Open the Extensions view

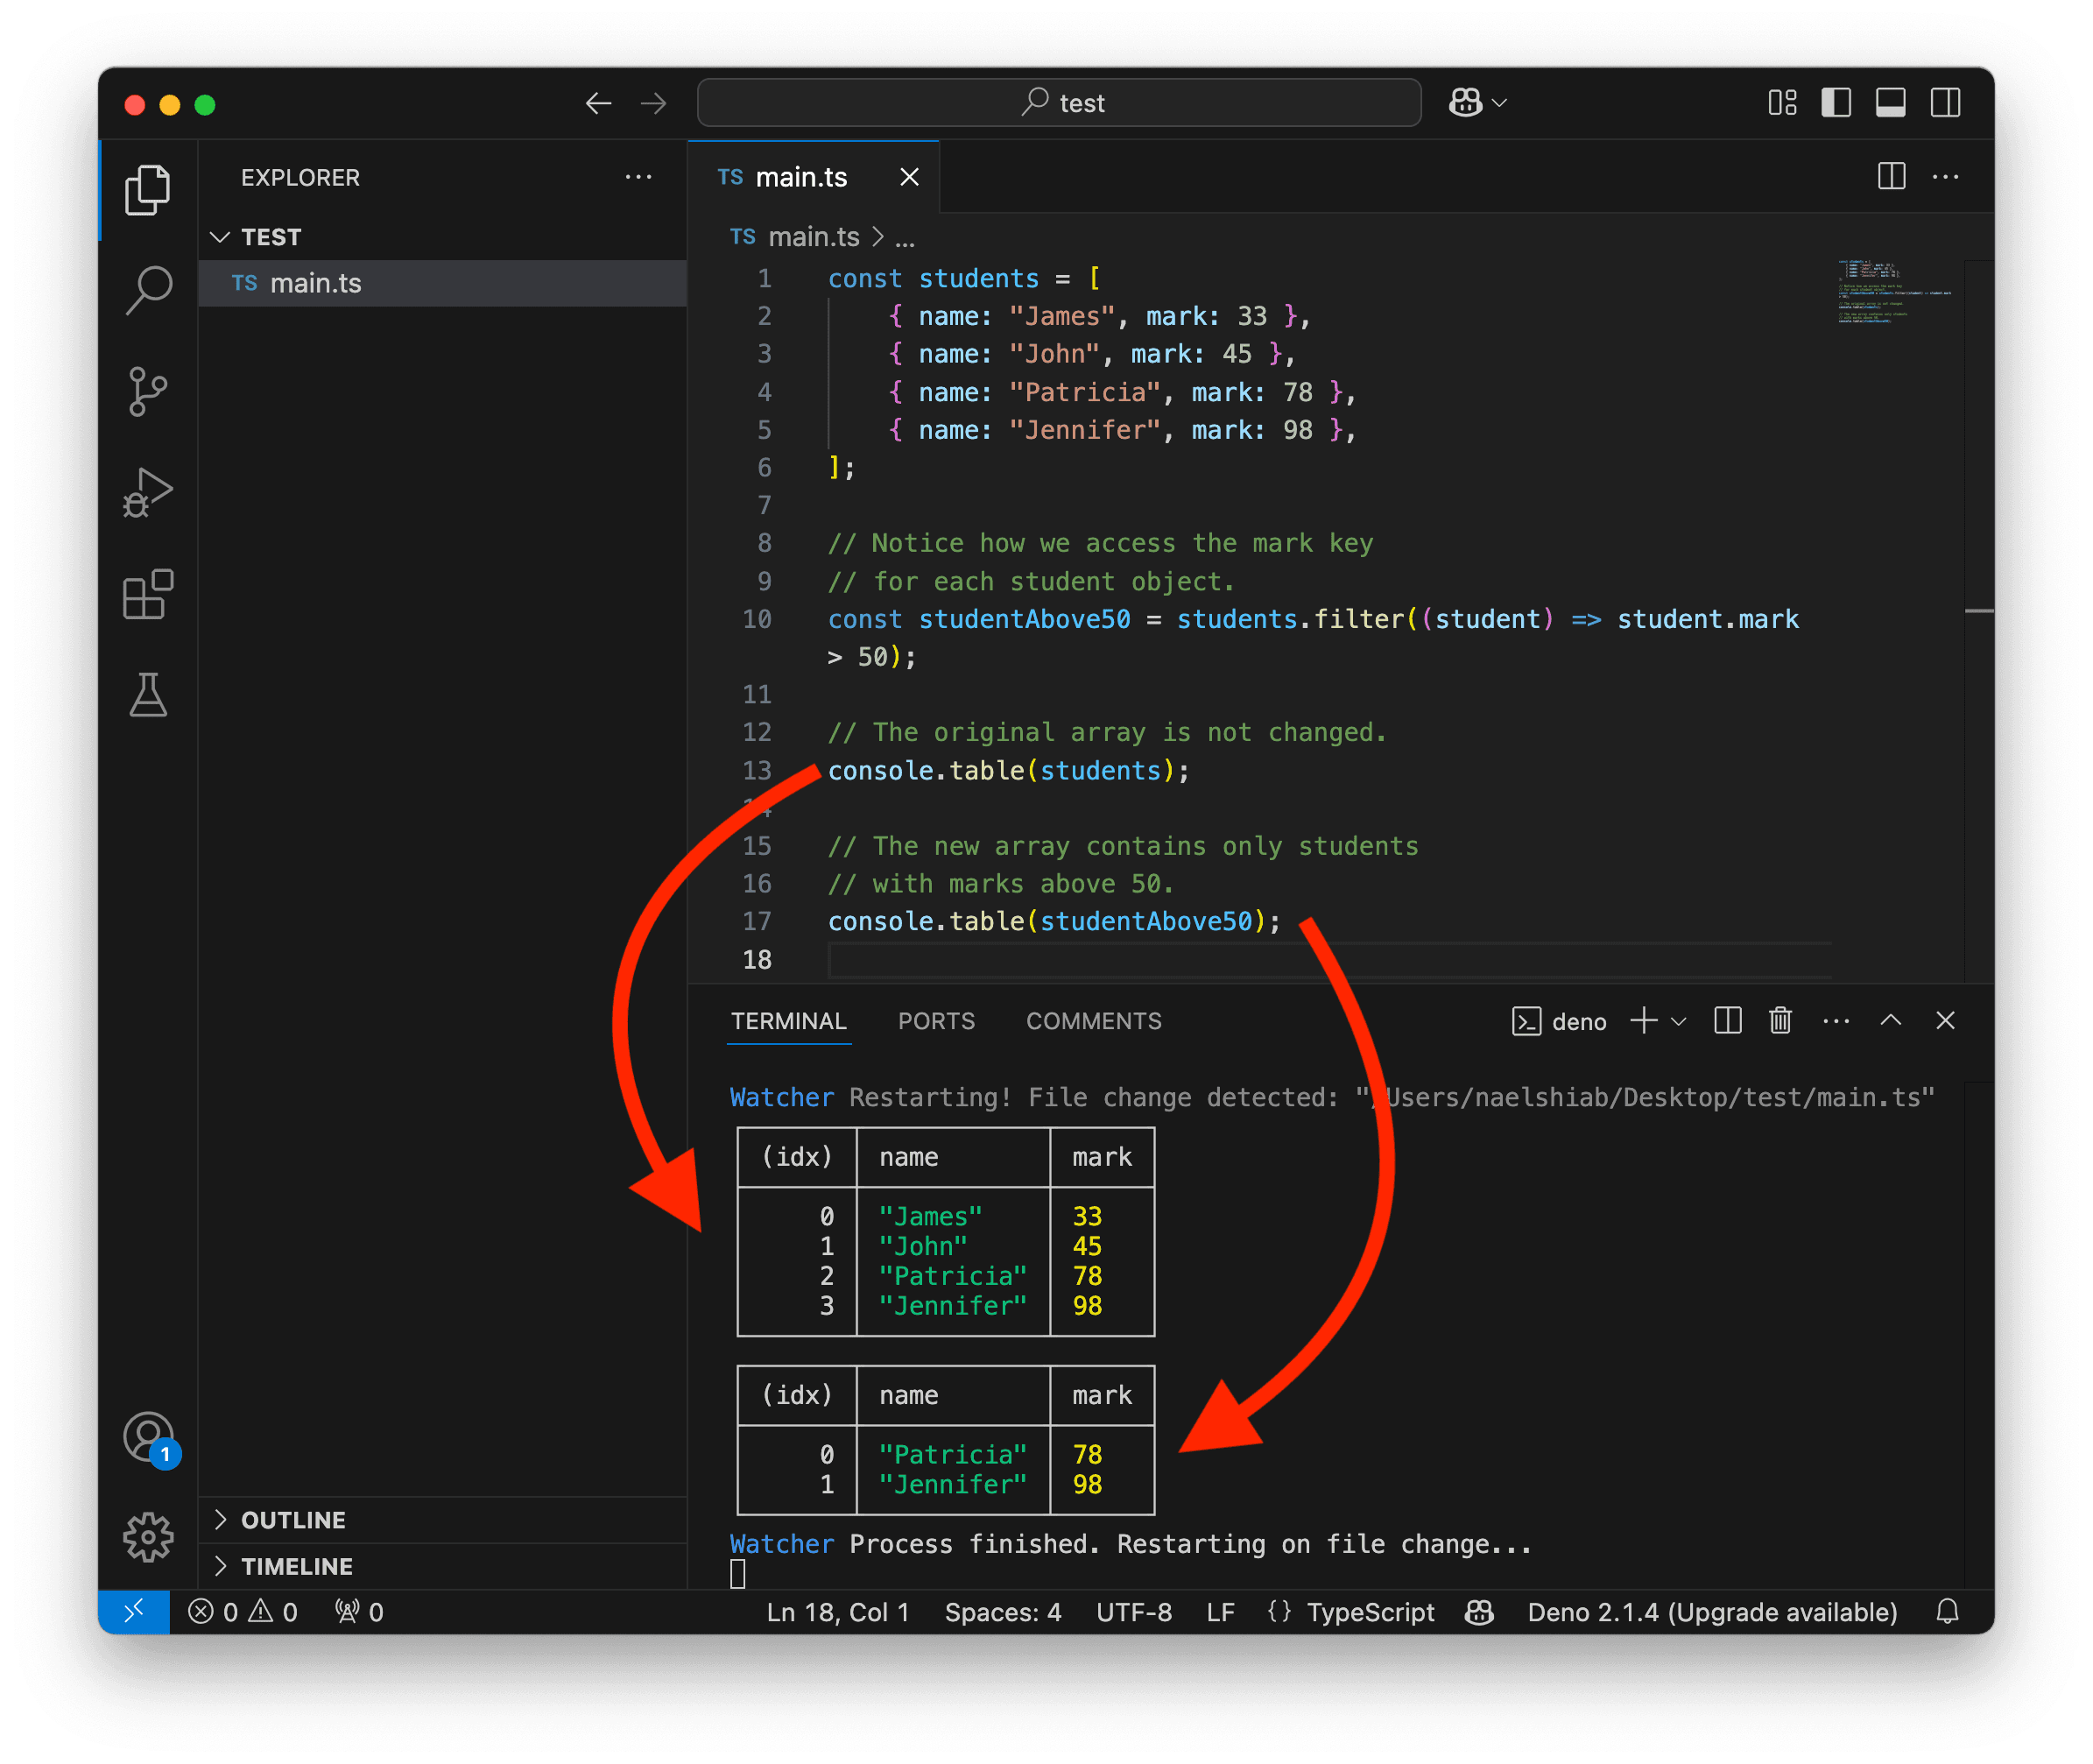148,594
